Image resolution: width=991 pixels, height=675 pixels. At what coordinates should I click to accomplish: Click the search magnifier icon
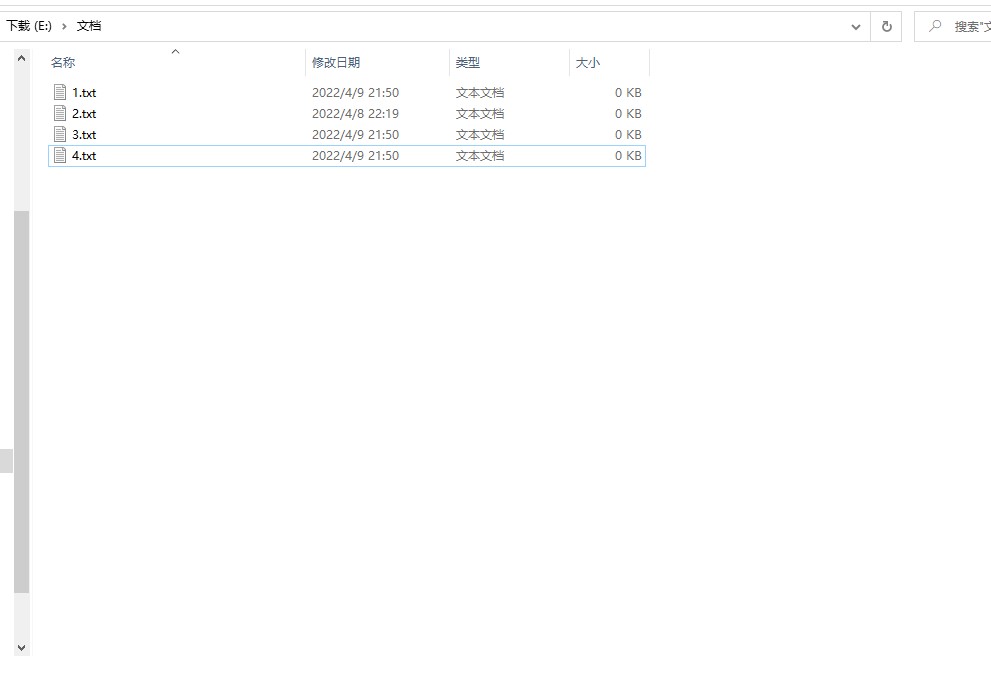935,26
